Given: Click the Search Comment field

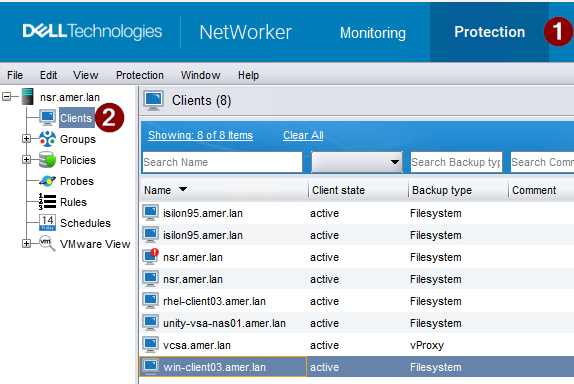Looking at the screenshot, I should (542, 162).
